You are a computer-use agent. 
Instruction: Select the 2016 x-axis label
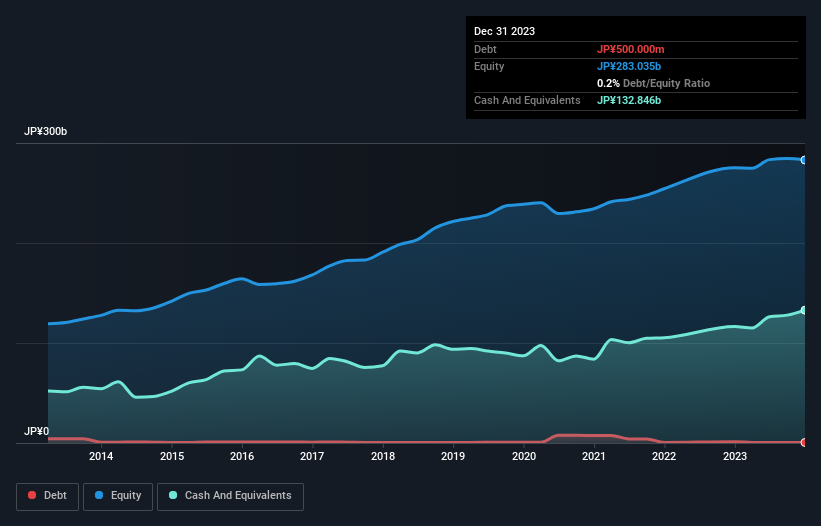click(x=241, y=457)
